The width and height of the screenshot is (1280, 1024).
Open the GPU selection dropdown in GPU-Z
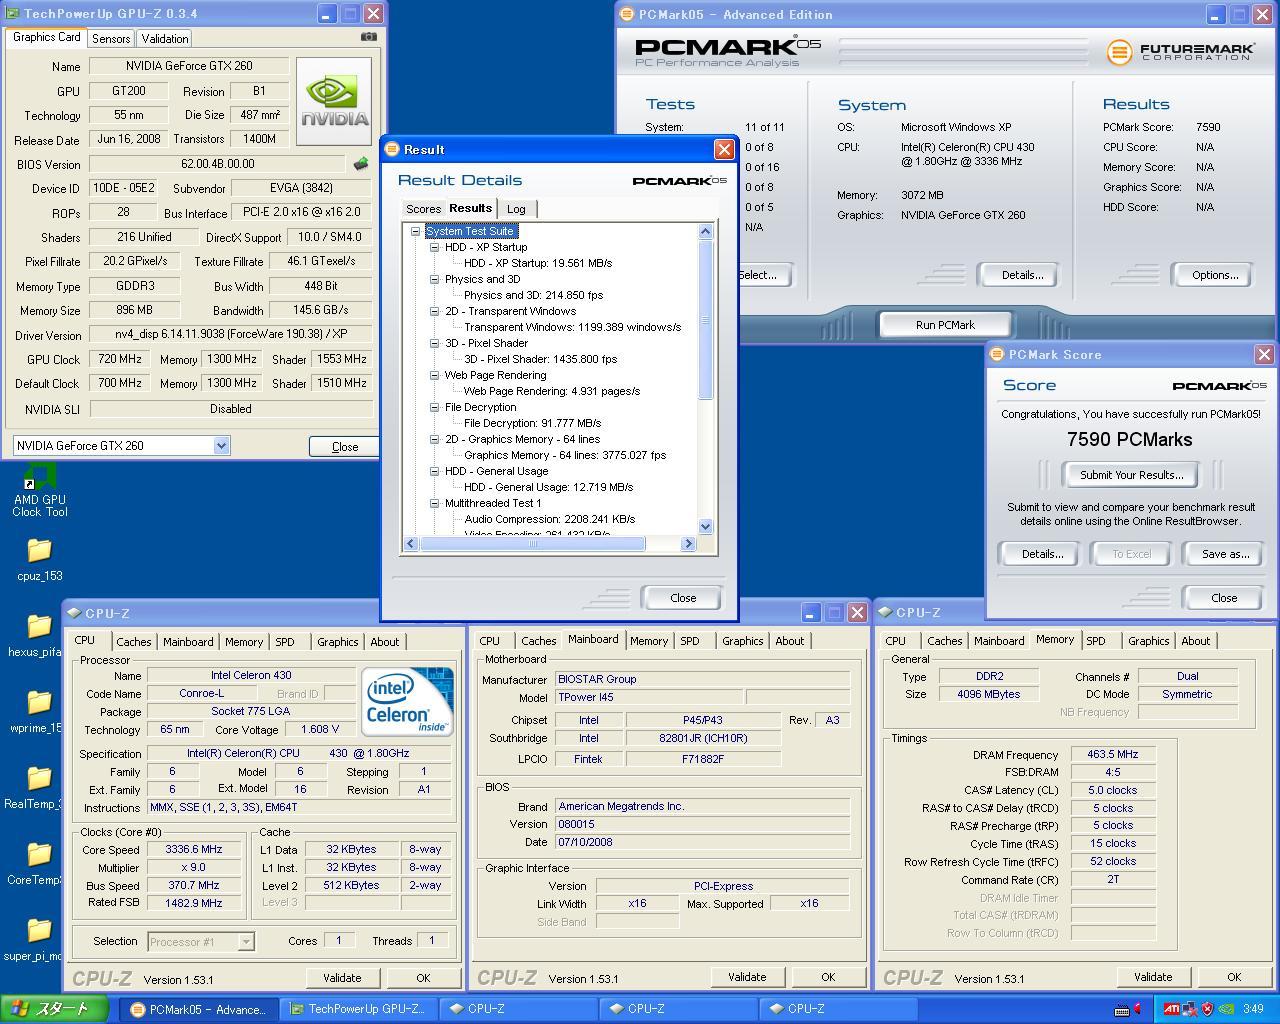(222, 446)
